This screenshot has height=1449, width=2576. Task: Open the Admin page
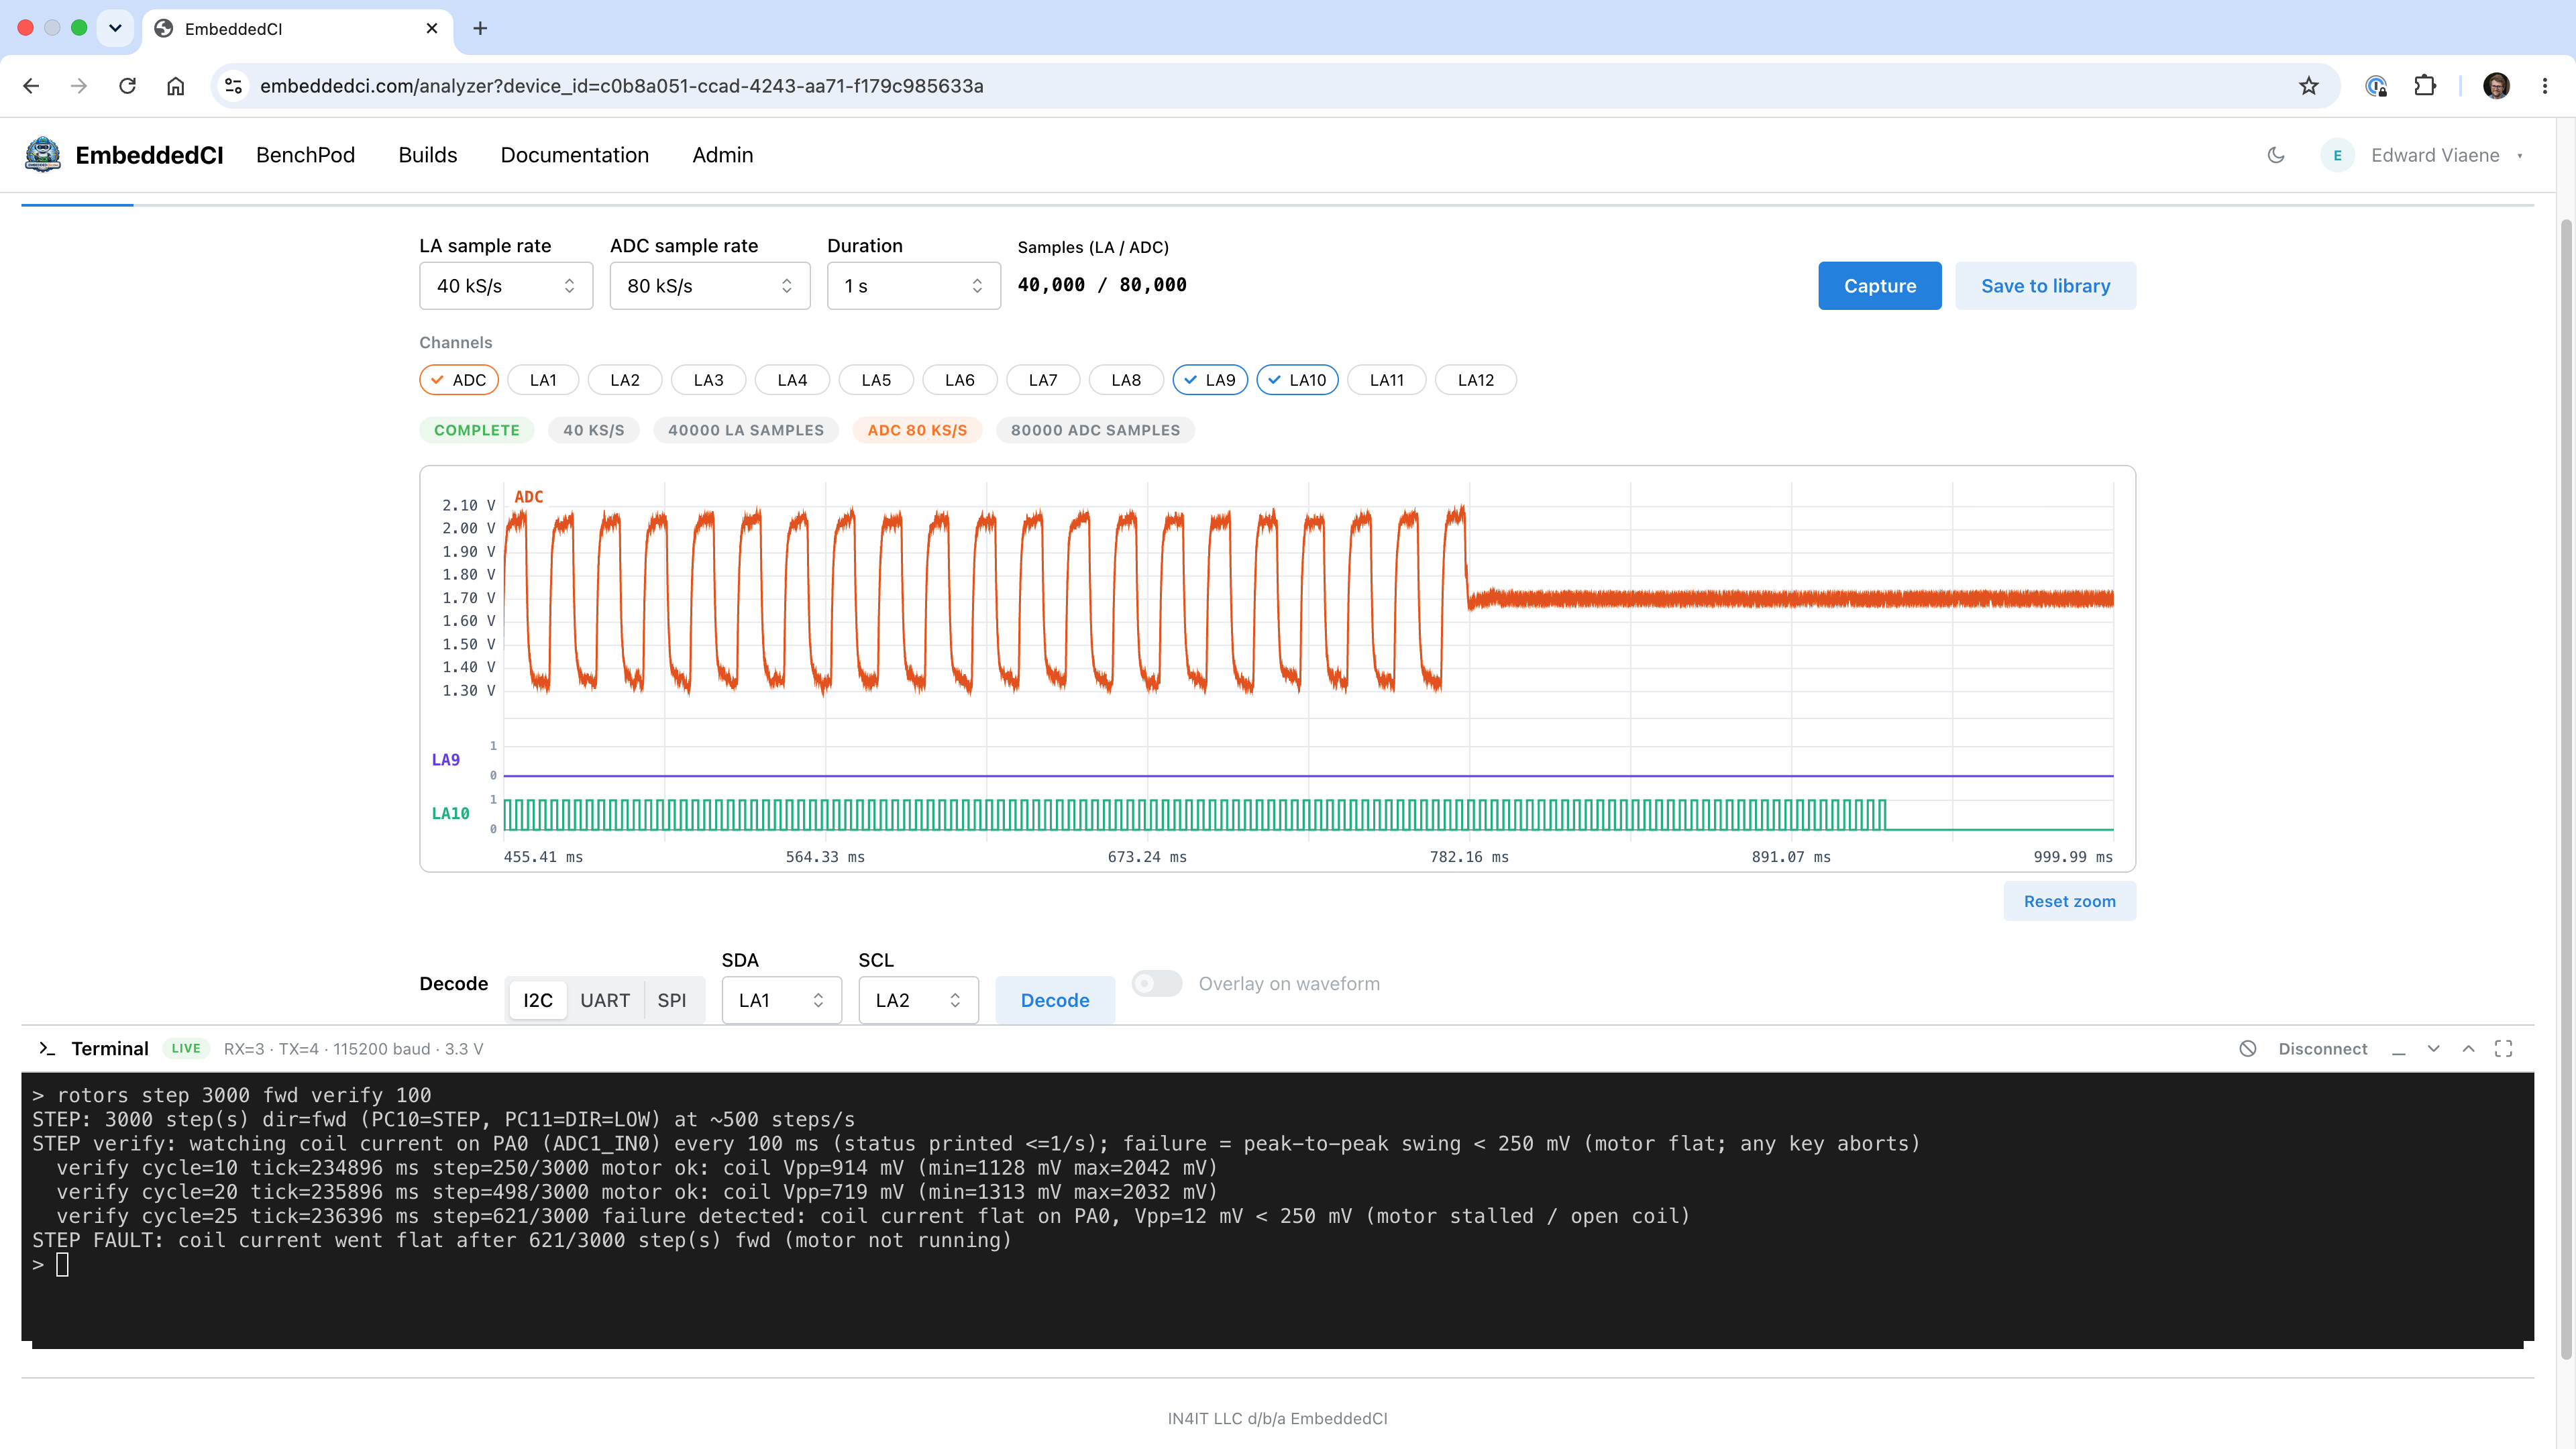pyautogui.click(x=723, y=155)
